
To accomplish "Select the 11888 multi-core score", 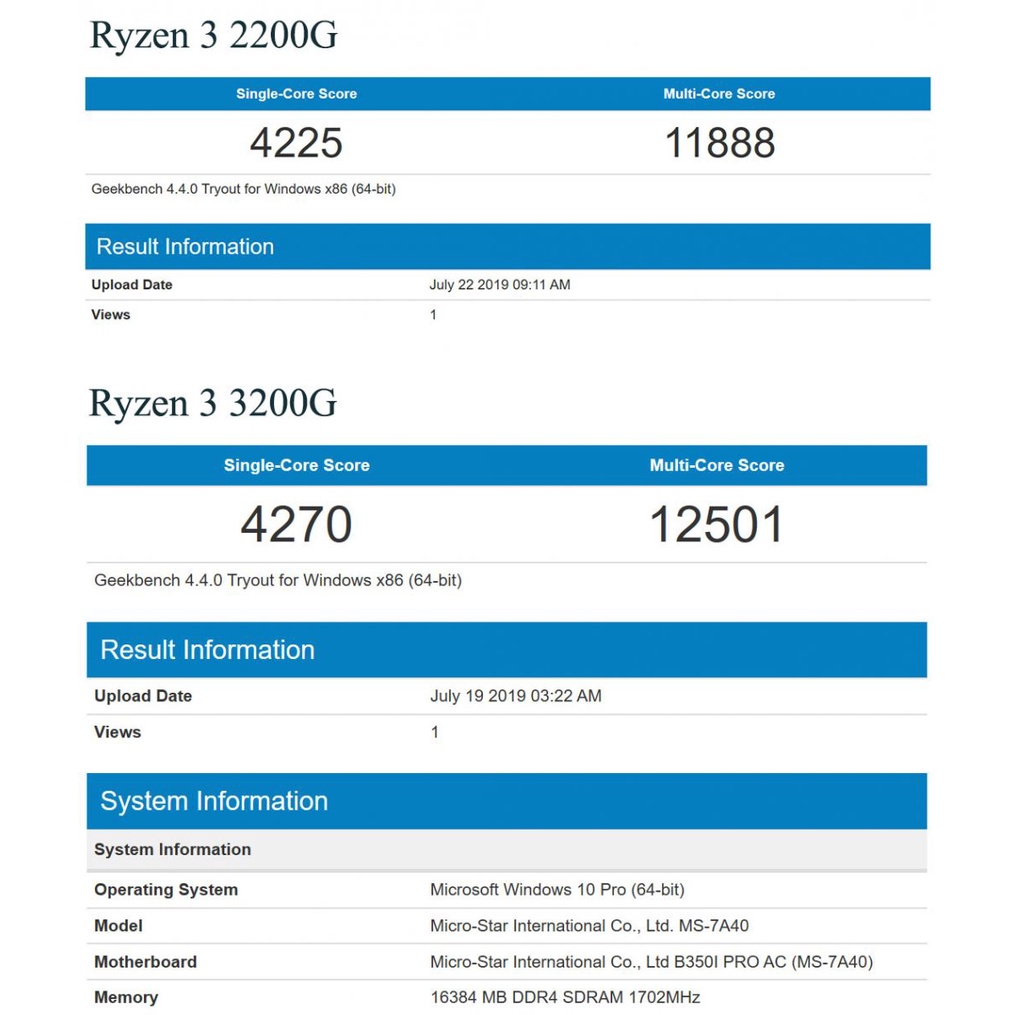I will click(x=719, y=143).
